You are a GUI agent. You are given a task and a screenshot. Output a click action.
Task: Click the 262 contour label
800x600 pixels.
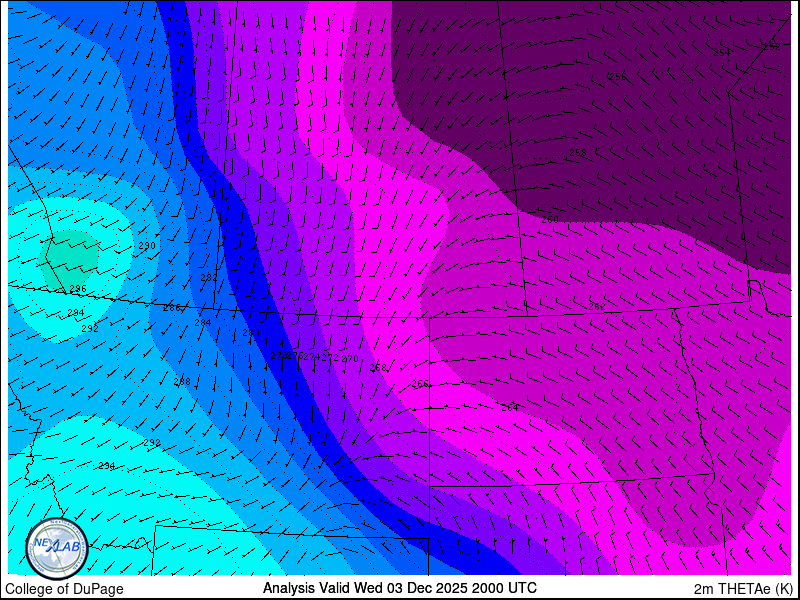597,307
